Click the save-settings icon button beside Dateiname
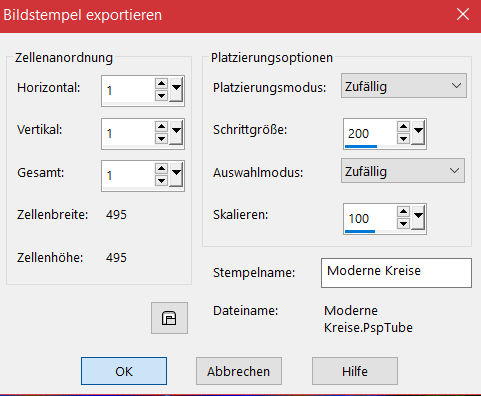The width and height of the screenshot is (481, 396). (x=169, y=318)
